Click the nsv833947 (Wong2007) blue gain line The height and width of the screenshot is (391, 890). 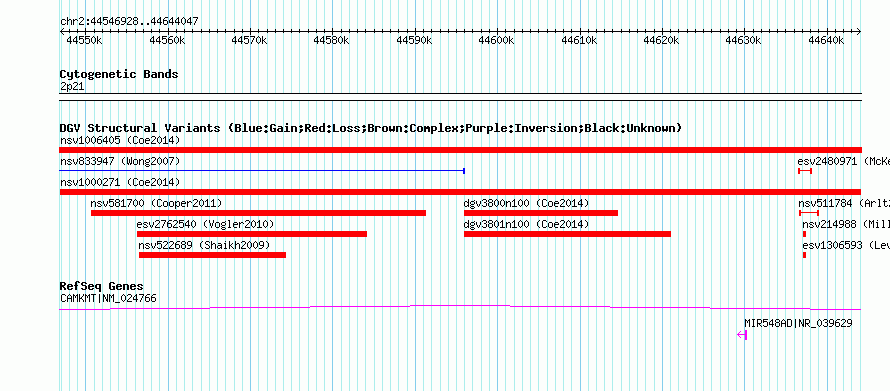[262, 171]
